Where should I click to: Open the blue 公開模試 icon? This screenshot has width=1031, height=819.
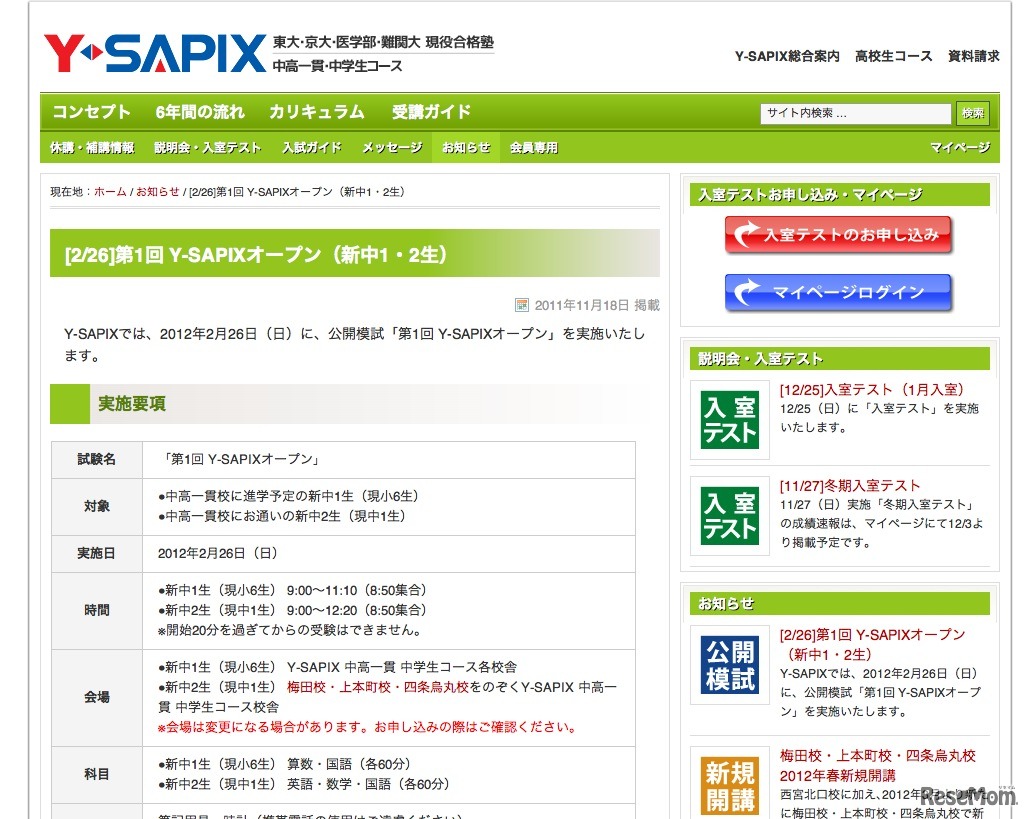(x=730, y=665)
